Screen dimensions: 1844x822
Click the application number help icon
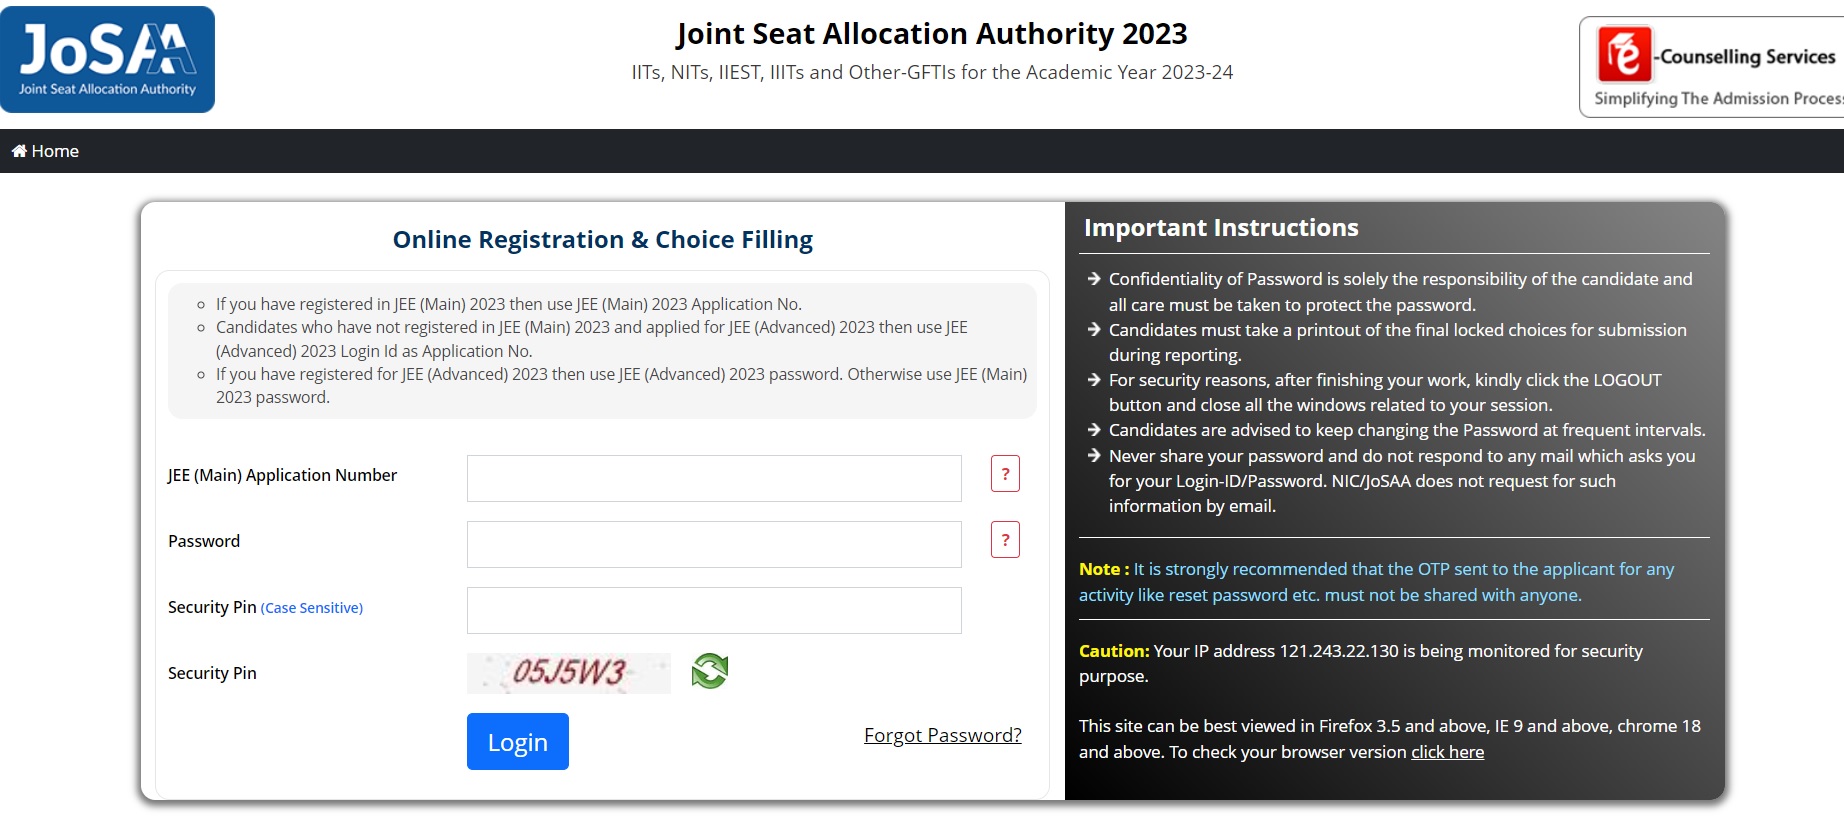[1005, 474]
